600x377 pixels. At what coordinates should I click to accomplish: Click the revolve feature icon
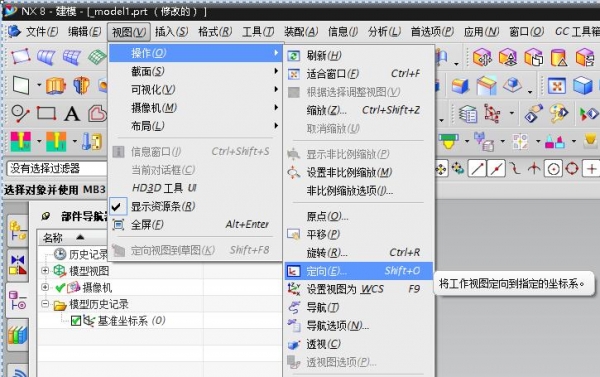pos(81,85)
